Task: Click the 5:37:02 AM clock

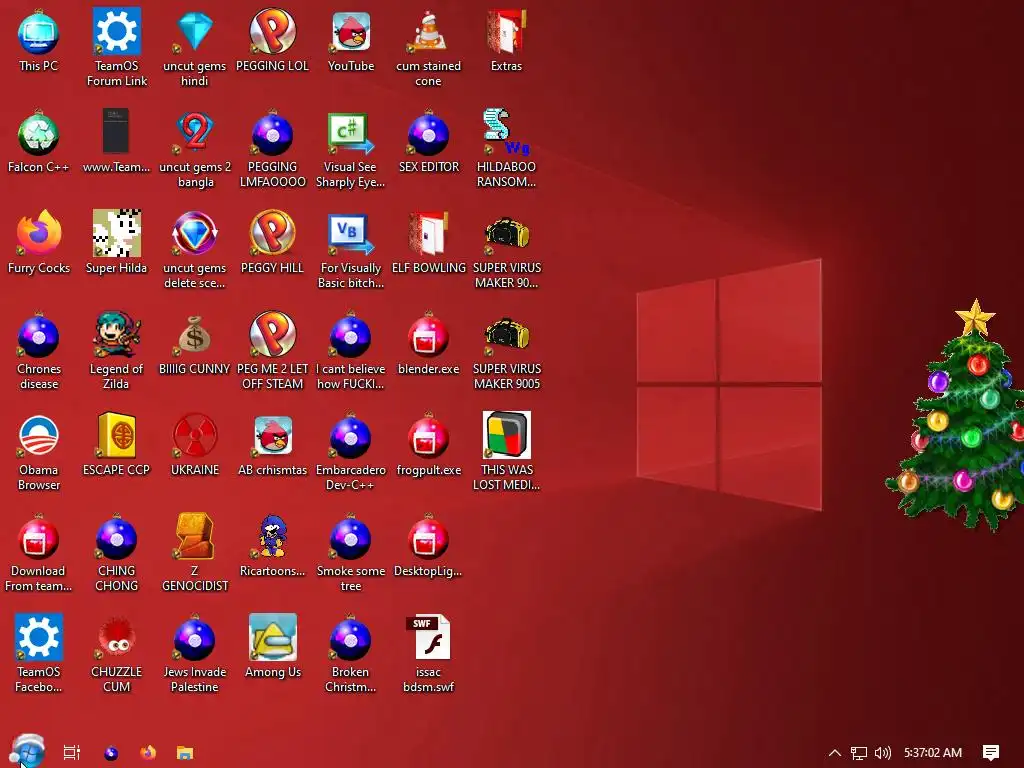Action: coord(933,753)
